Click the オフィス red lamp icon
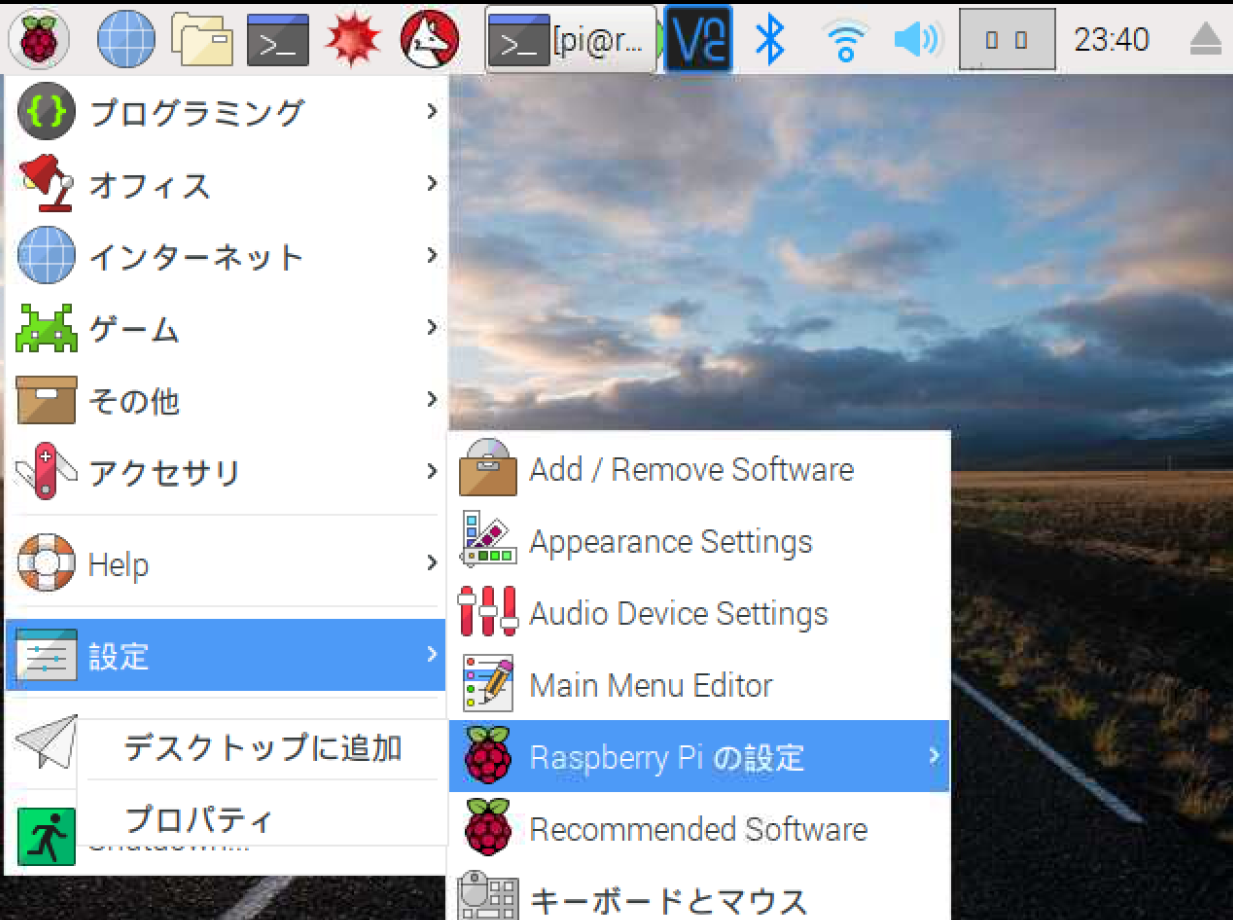 pos(46,184)
